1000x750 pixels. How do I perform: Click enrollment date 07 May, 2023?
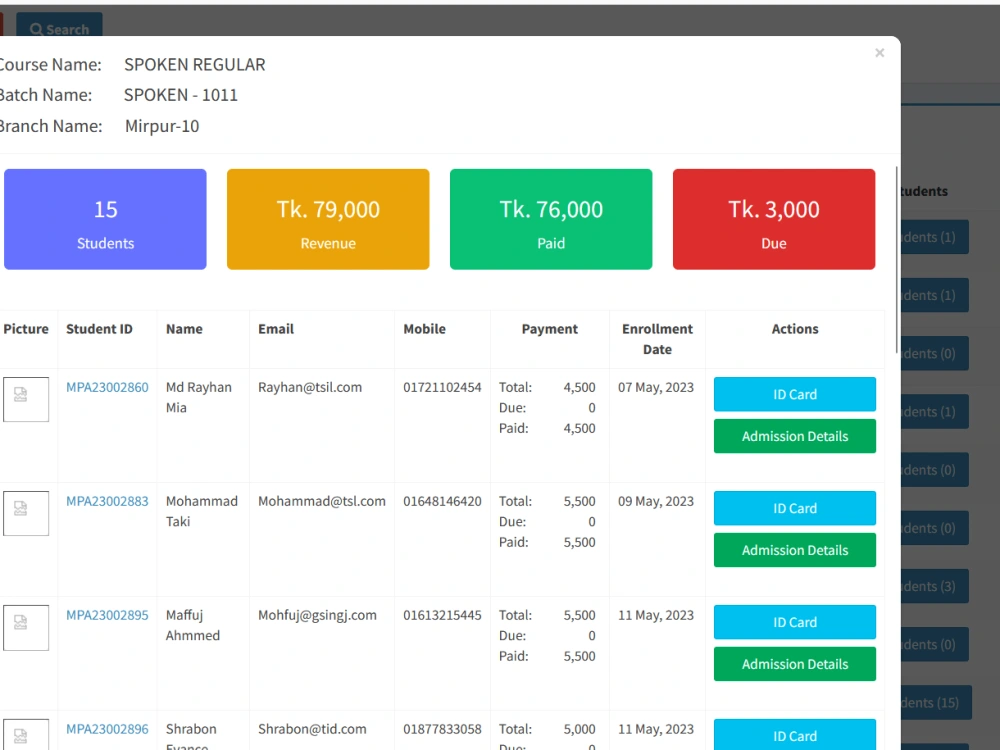point(656,387)
